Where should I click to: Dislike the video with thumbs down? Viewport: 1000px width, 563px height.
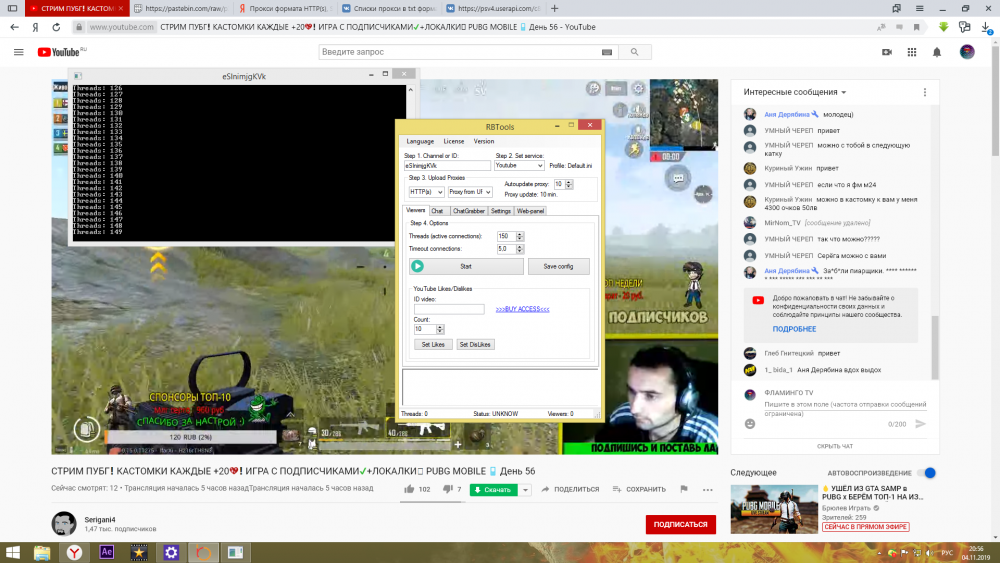445,489
